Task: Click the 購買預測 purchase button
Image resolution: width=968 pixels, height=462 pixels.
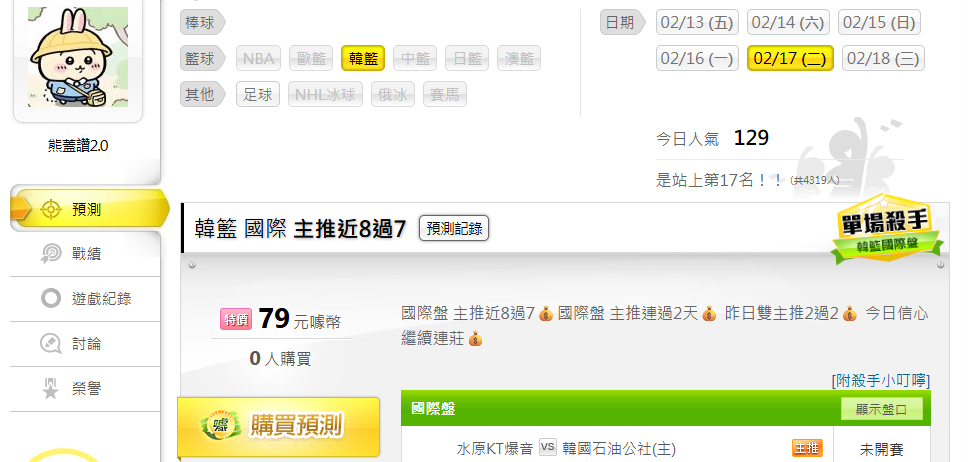Action: pos(279,426)
